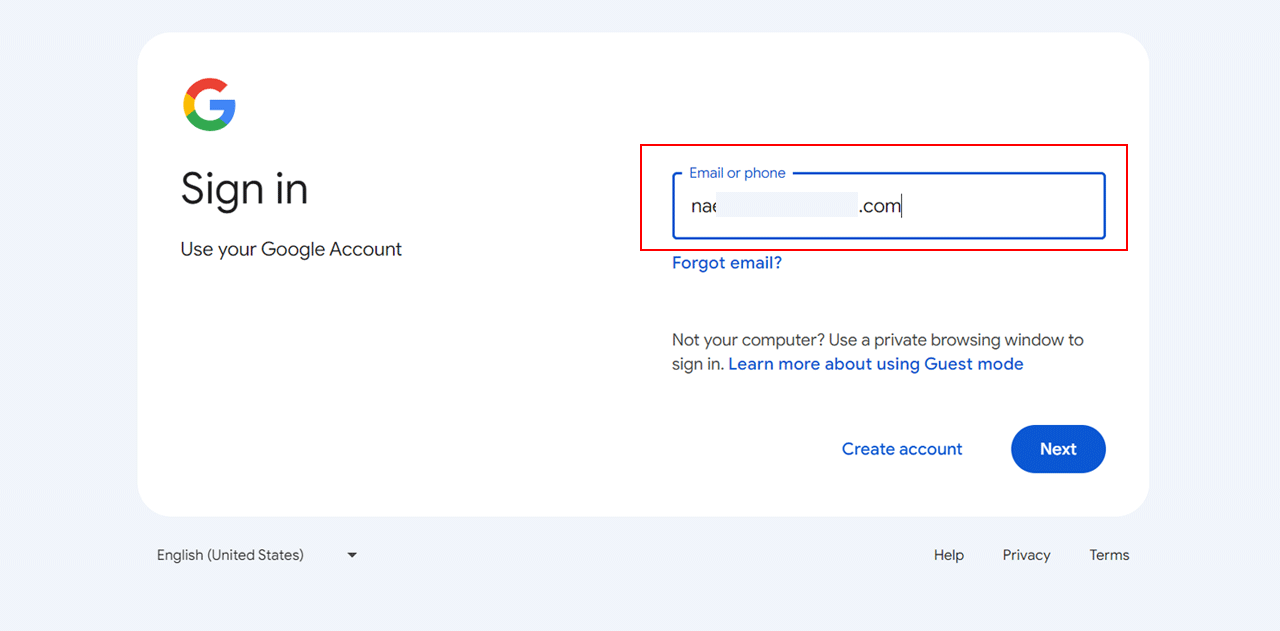
Task: Open the Terms link in footer
Action: (1109, 555)
